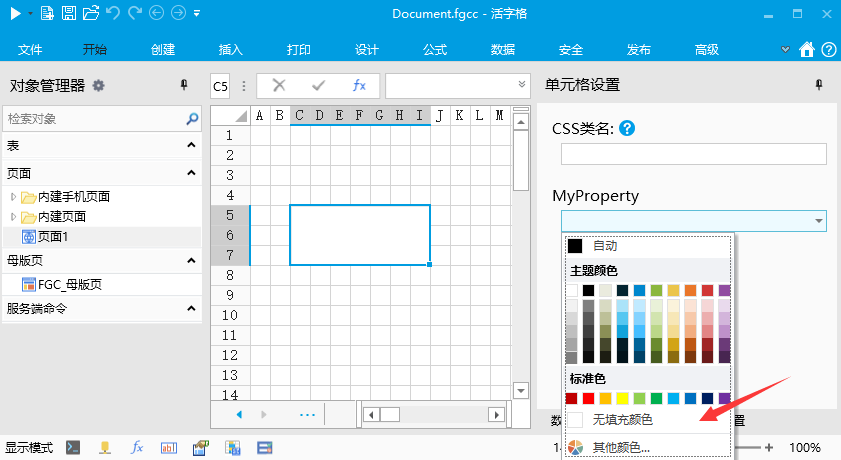Click the CSS类名 input field
Screen dimensions: 841x460
pos(694,154)
